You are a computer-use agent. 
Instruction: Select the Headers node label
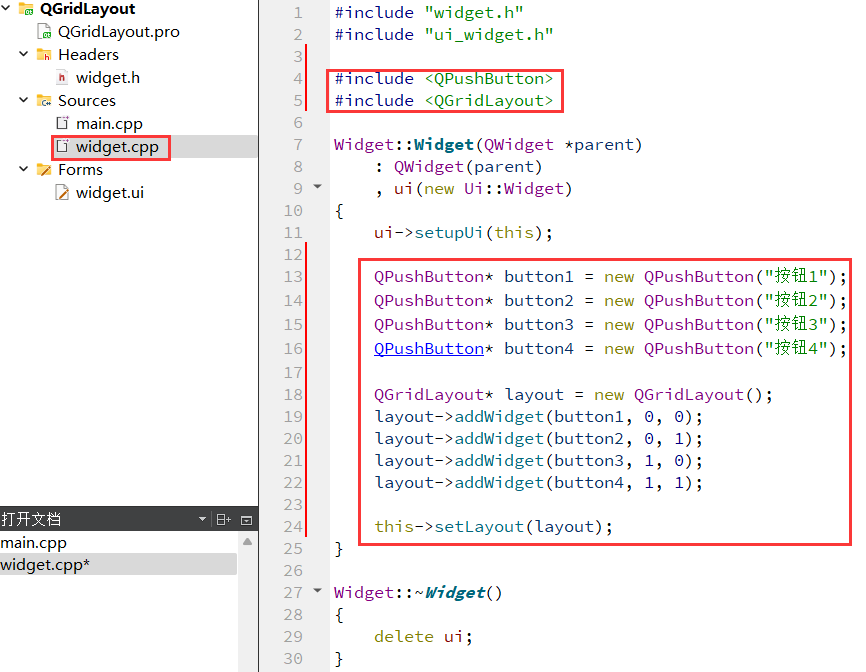pyautogui.click(x=88, y=55)
